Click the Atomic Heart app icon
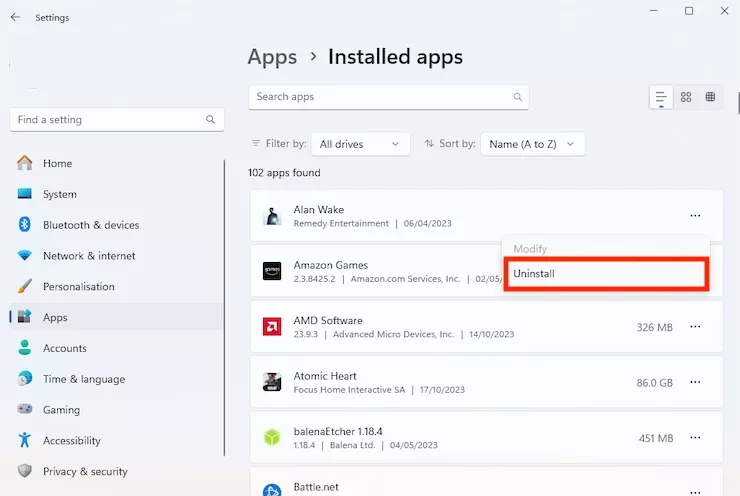 (272, 382)
